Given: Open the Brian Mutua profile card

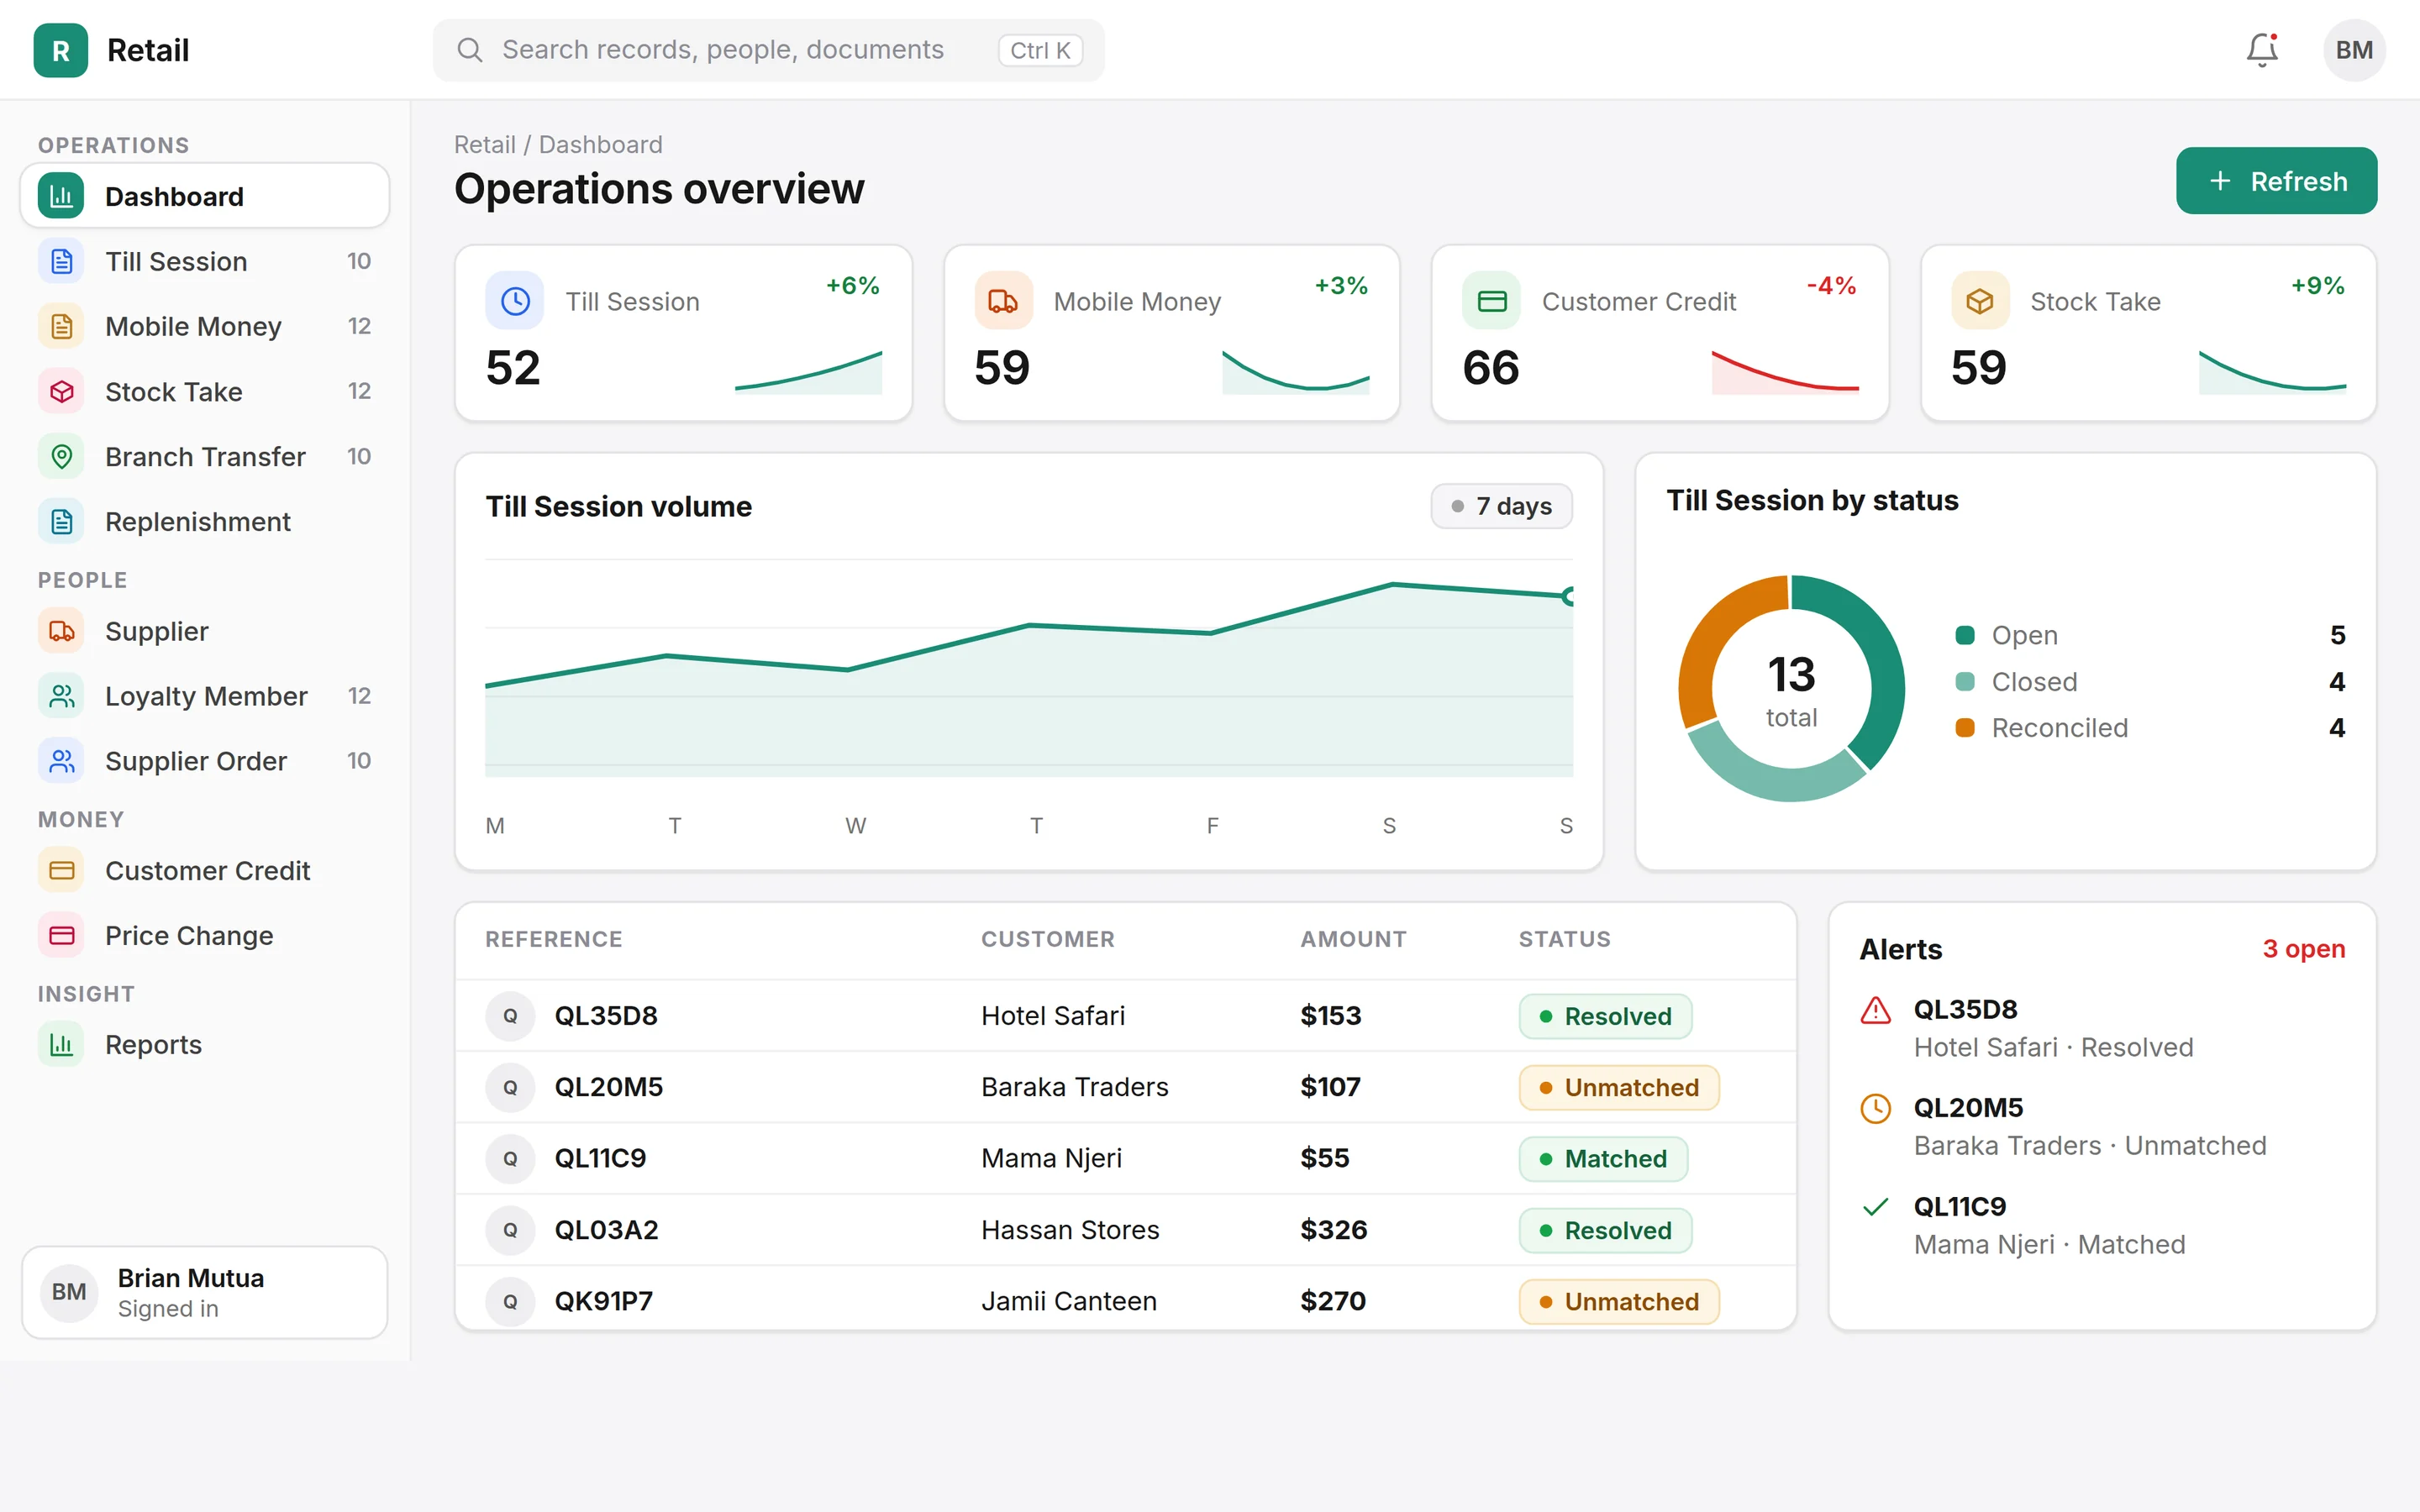Looking at the screenshot, I should [204, 1292].
